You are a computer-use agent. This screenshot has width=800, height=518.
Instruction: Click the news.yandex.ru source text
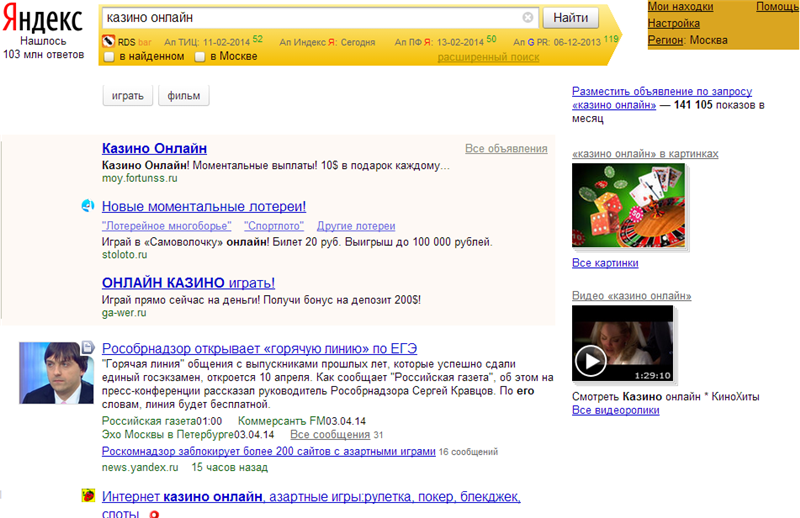click(x=140, y=467)
